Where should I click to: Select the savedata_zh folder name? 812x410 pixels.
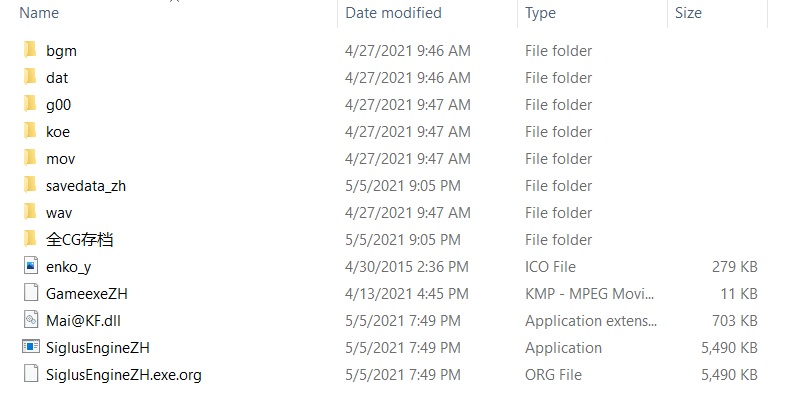(86, 185)
